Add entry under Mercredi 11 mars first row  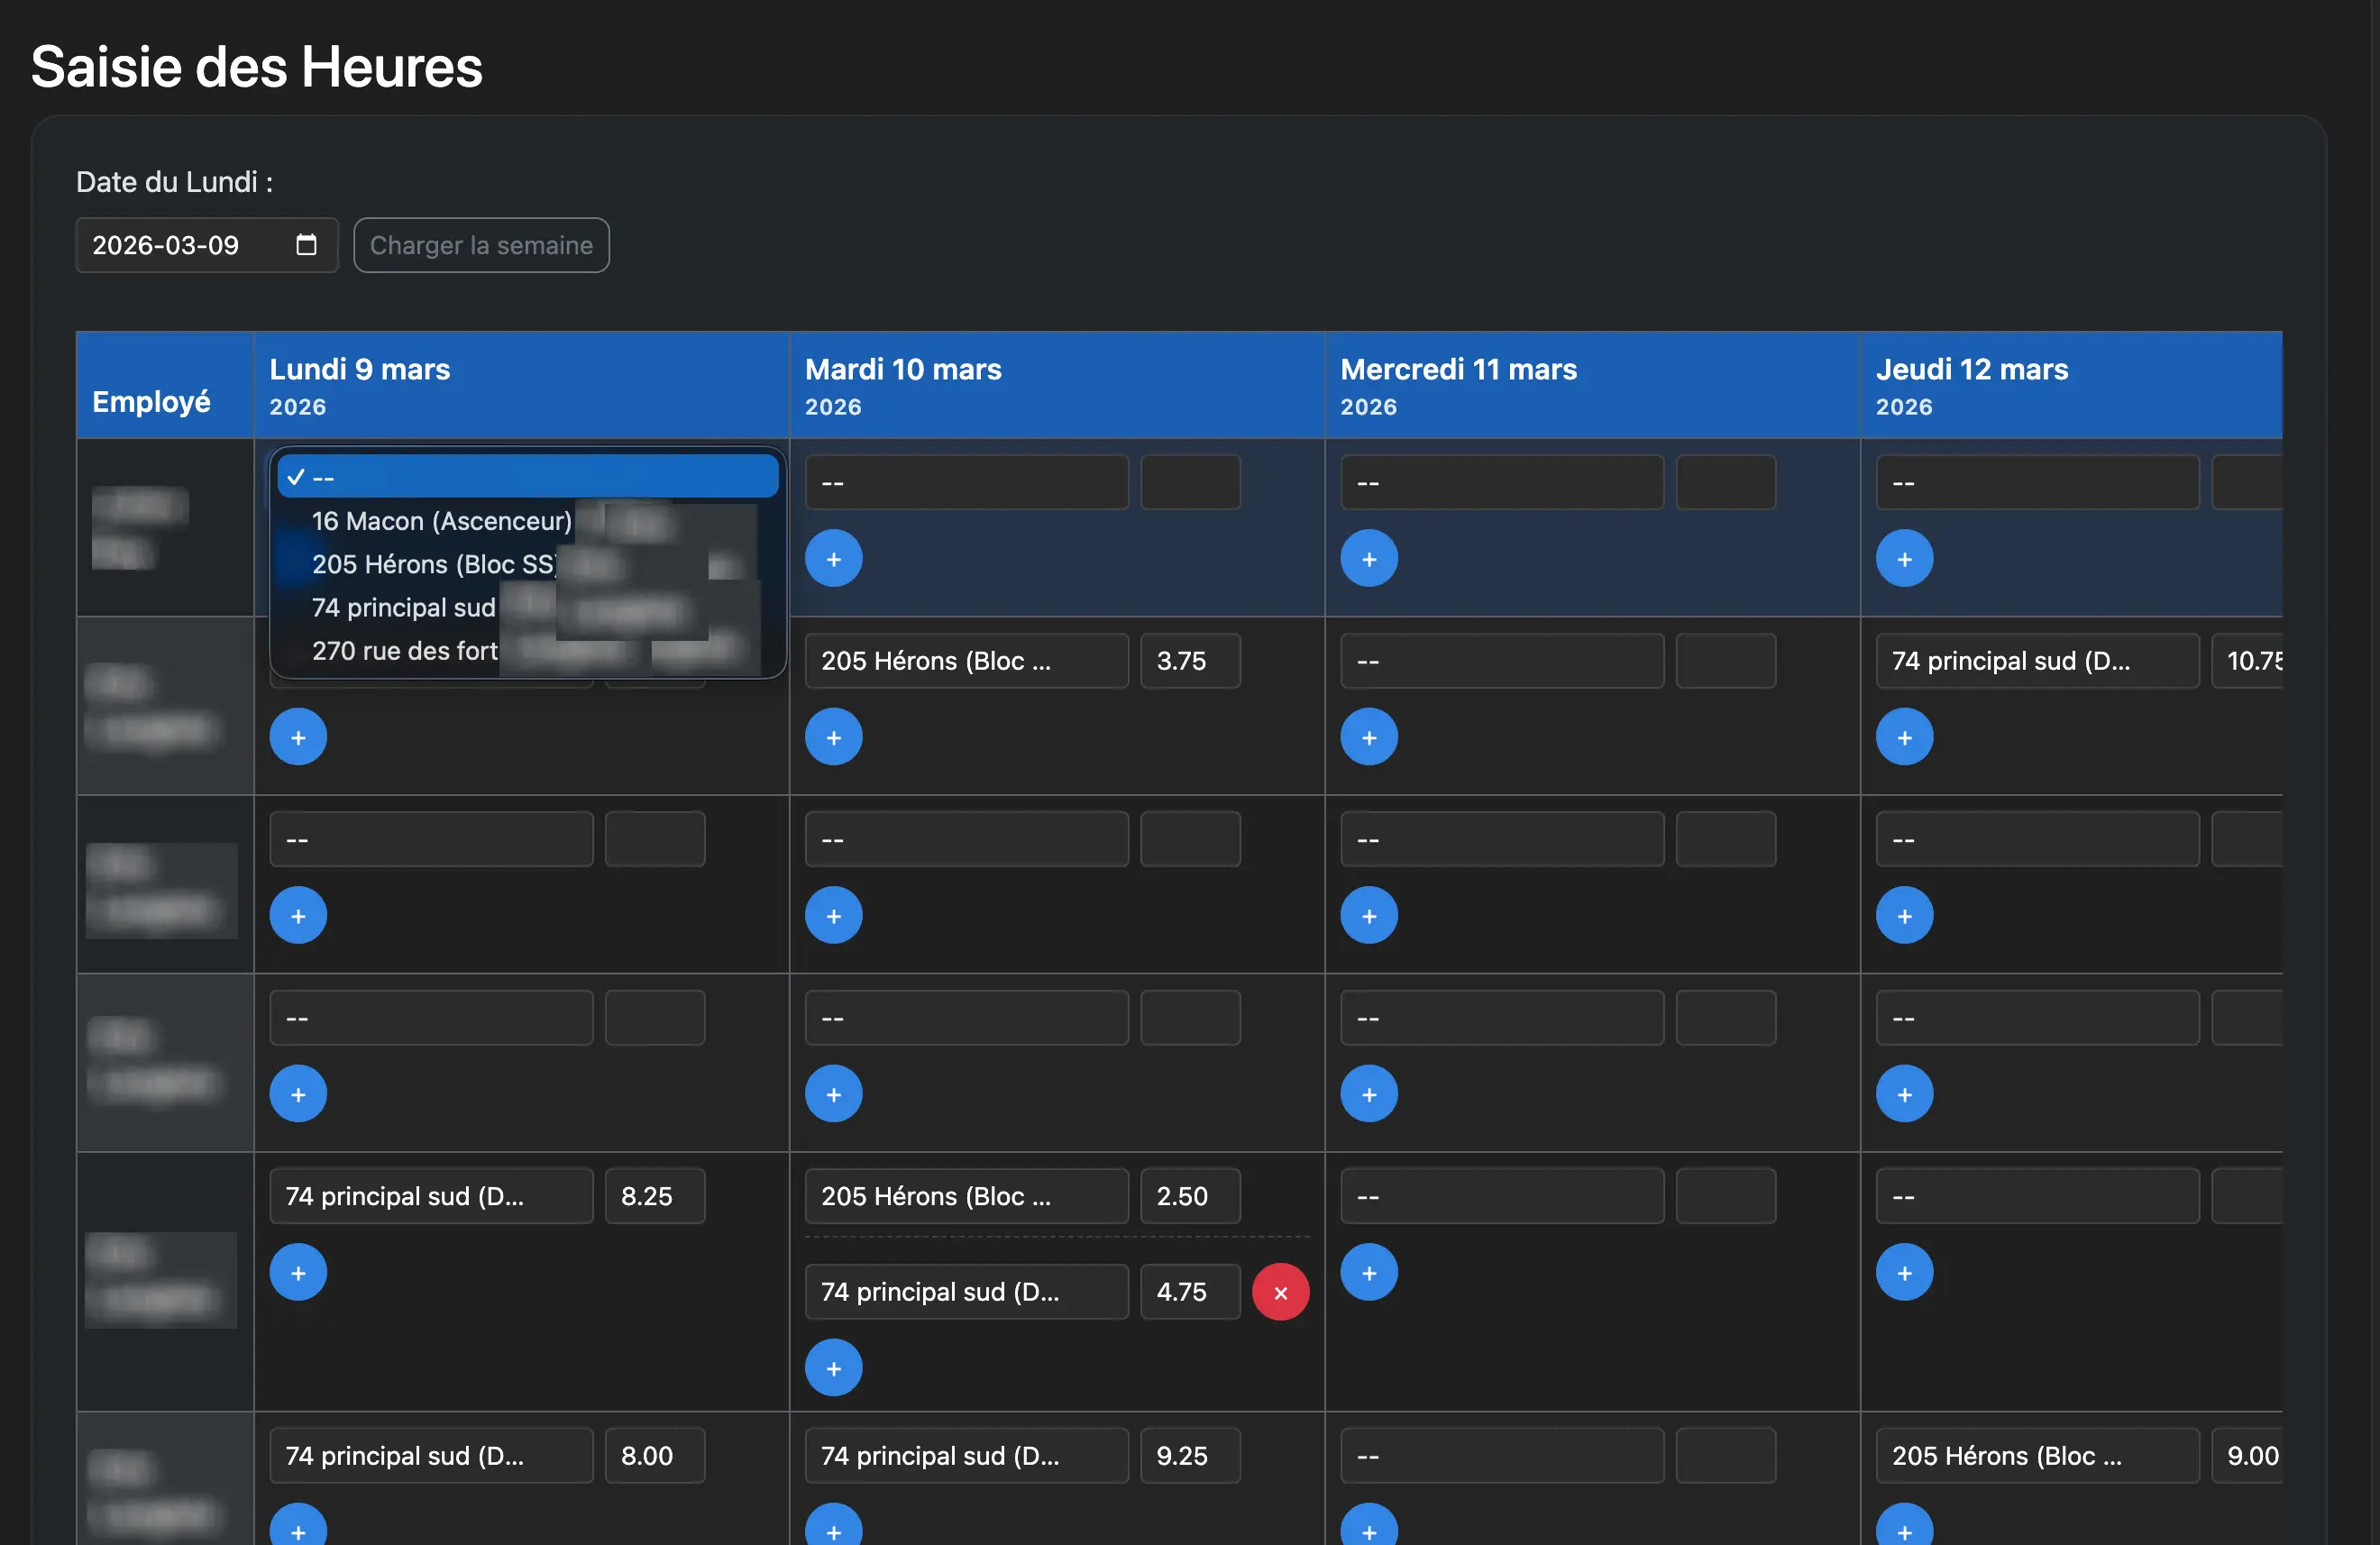(x=1368, y=558)
